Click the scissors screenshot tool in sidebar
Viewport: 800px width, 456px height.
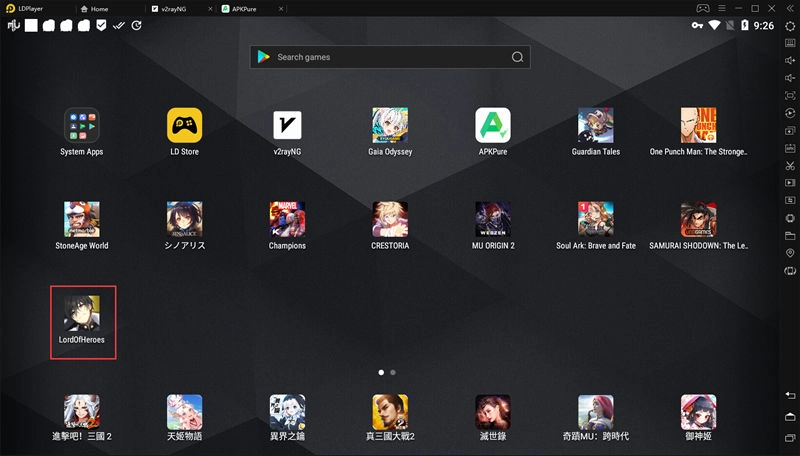click(790, 165)
